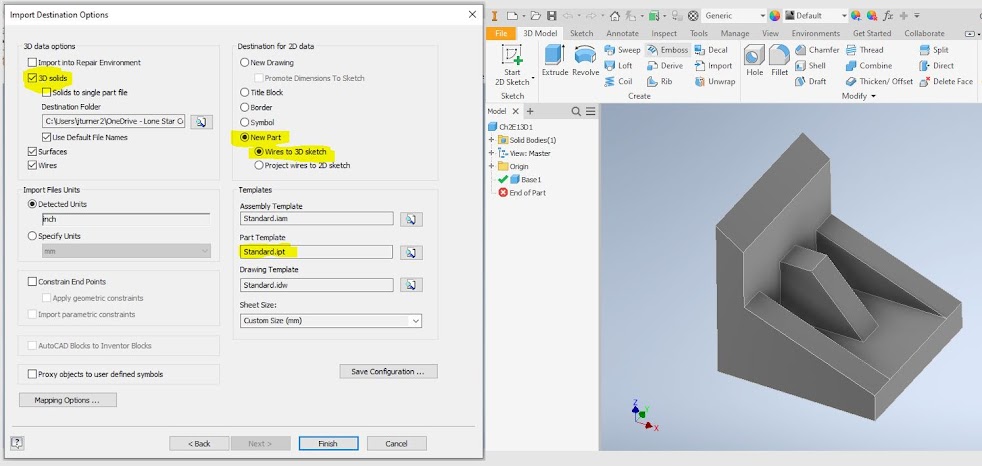This screenshot has height=466, width=982.
Task: Open fx parameters icon
Action: [x=889, y=16]
